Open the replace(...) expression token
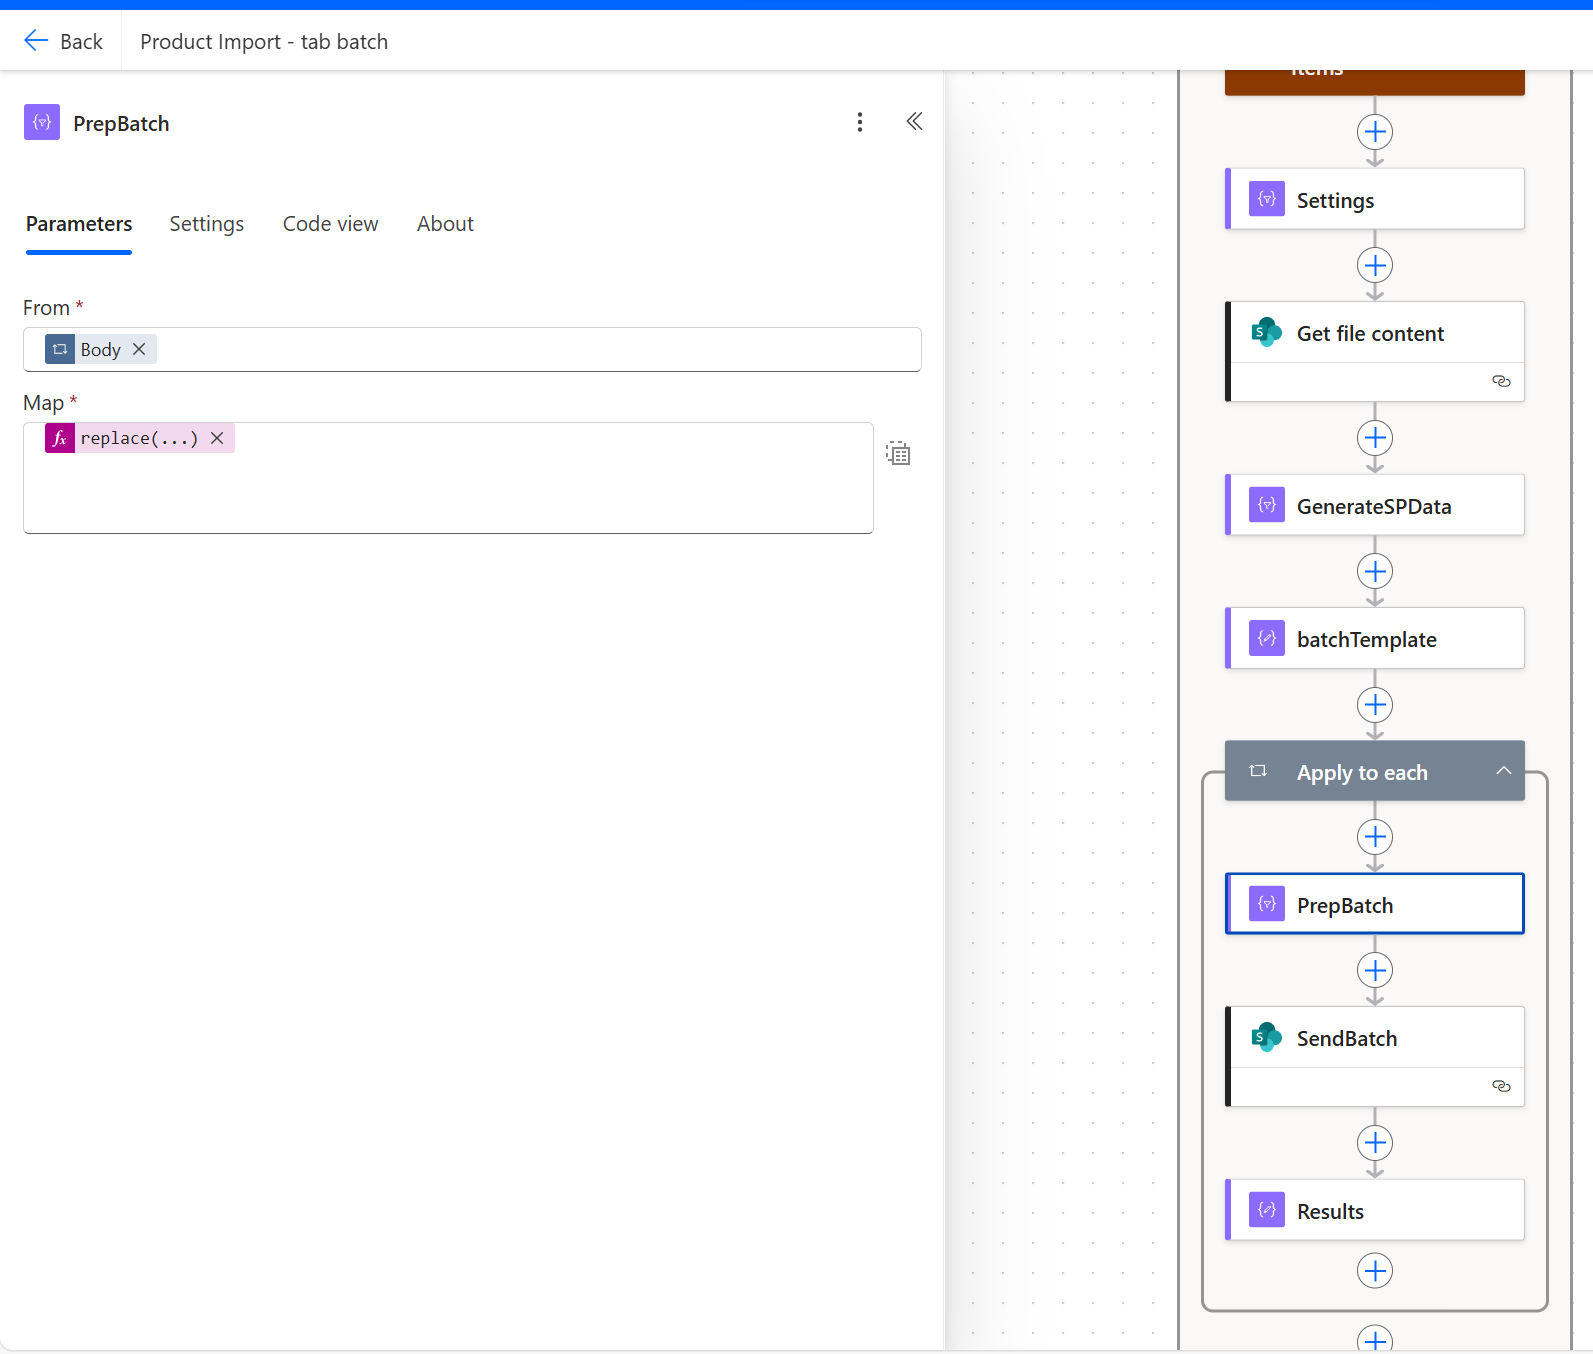The height and width of the screenshot is (1354, 1593). (138, 438)
